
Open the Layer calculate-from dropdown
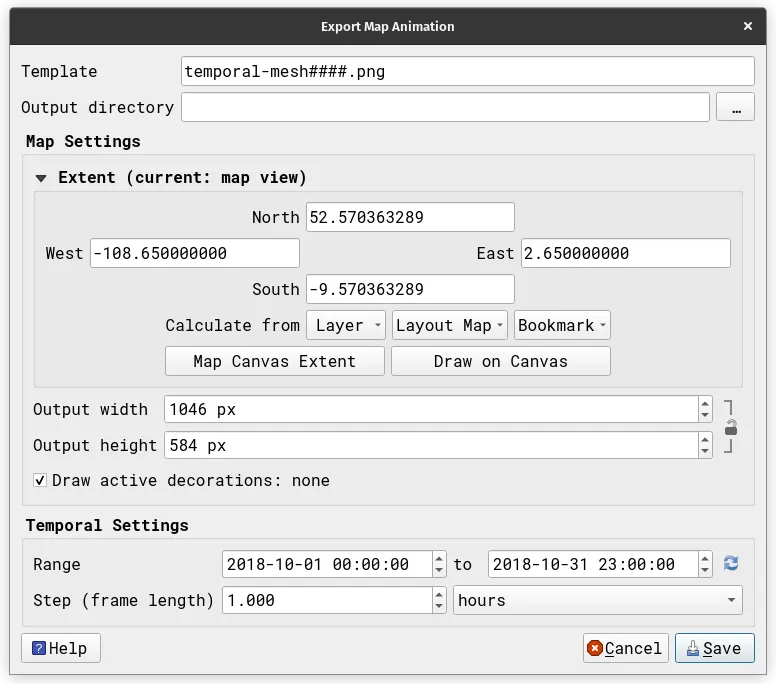345,325
